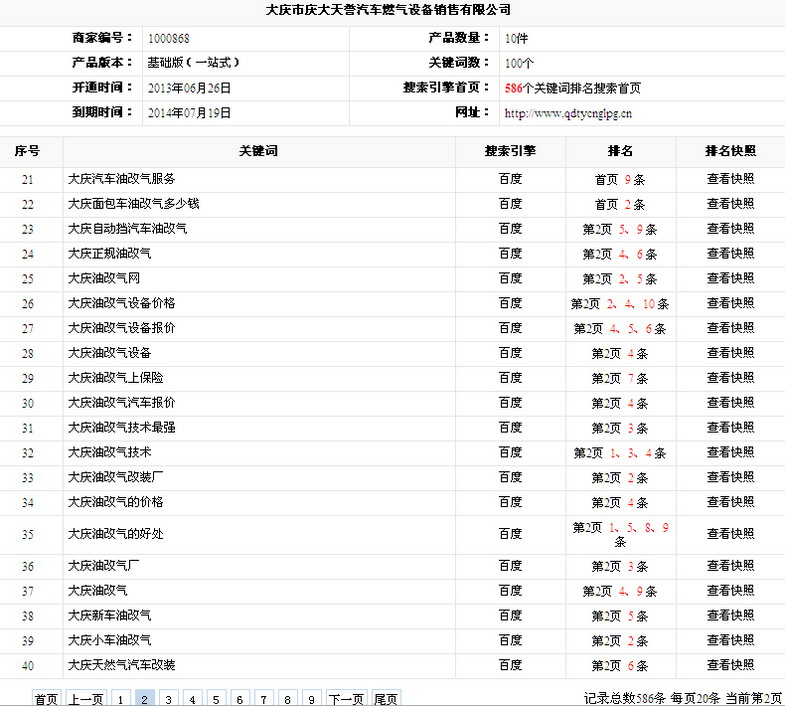Click the 排名快照 column header
The height and width of the screenshot is (706, 785).
(x=730, y=151)
